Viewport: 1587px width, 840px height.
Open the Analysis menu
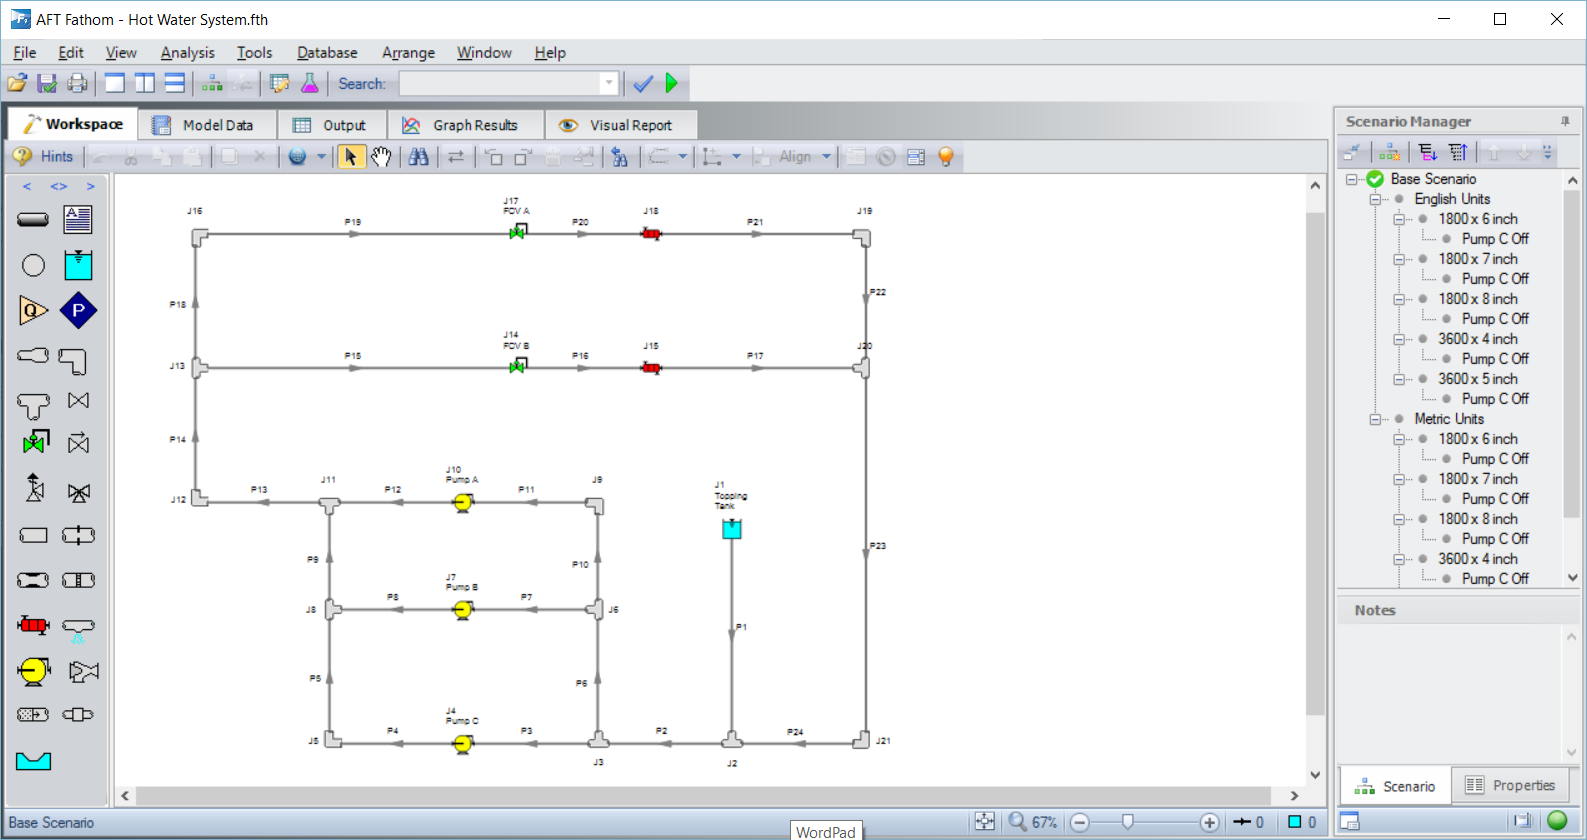point(187,52)
